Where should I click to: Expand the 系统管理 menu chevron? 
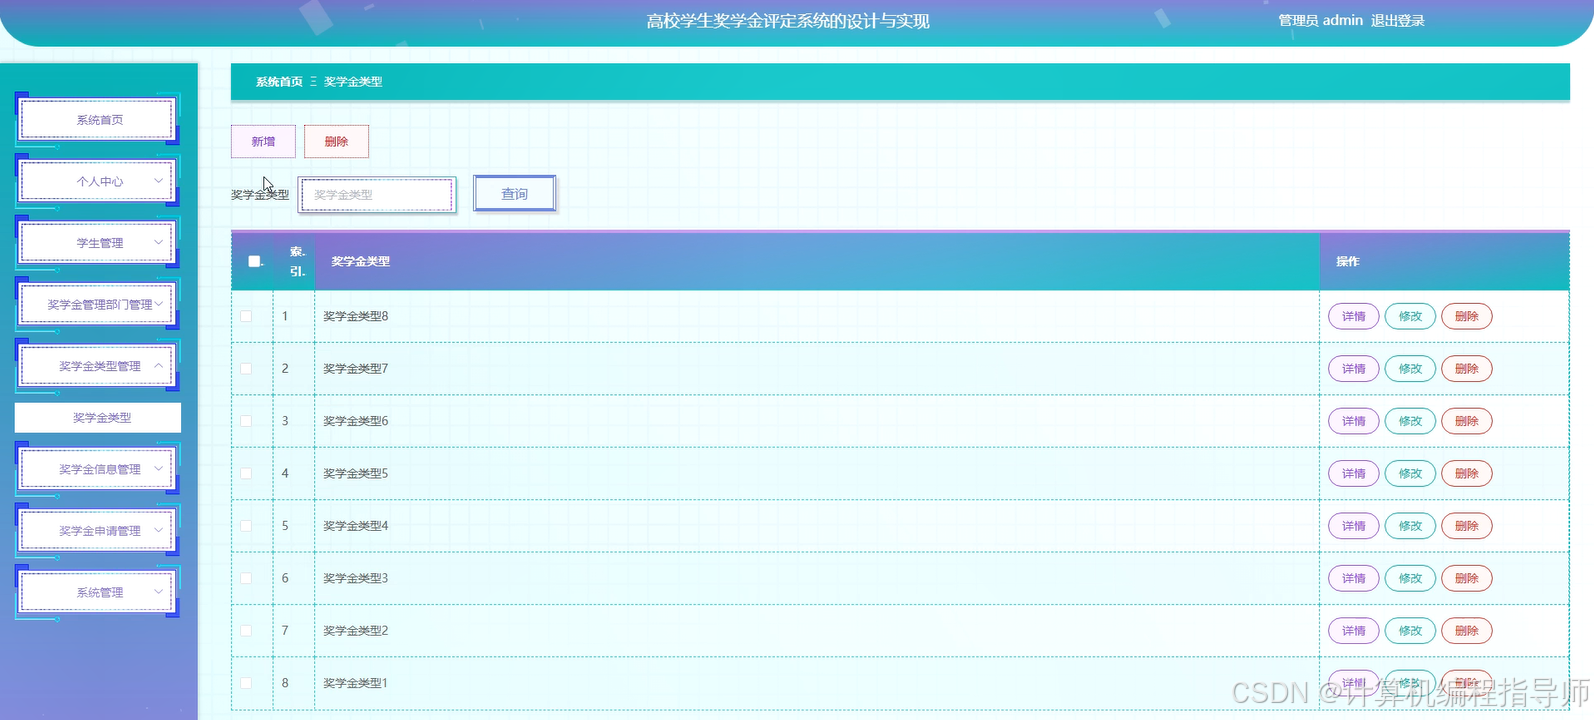pyautogui.click(x=158, y=592)
